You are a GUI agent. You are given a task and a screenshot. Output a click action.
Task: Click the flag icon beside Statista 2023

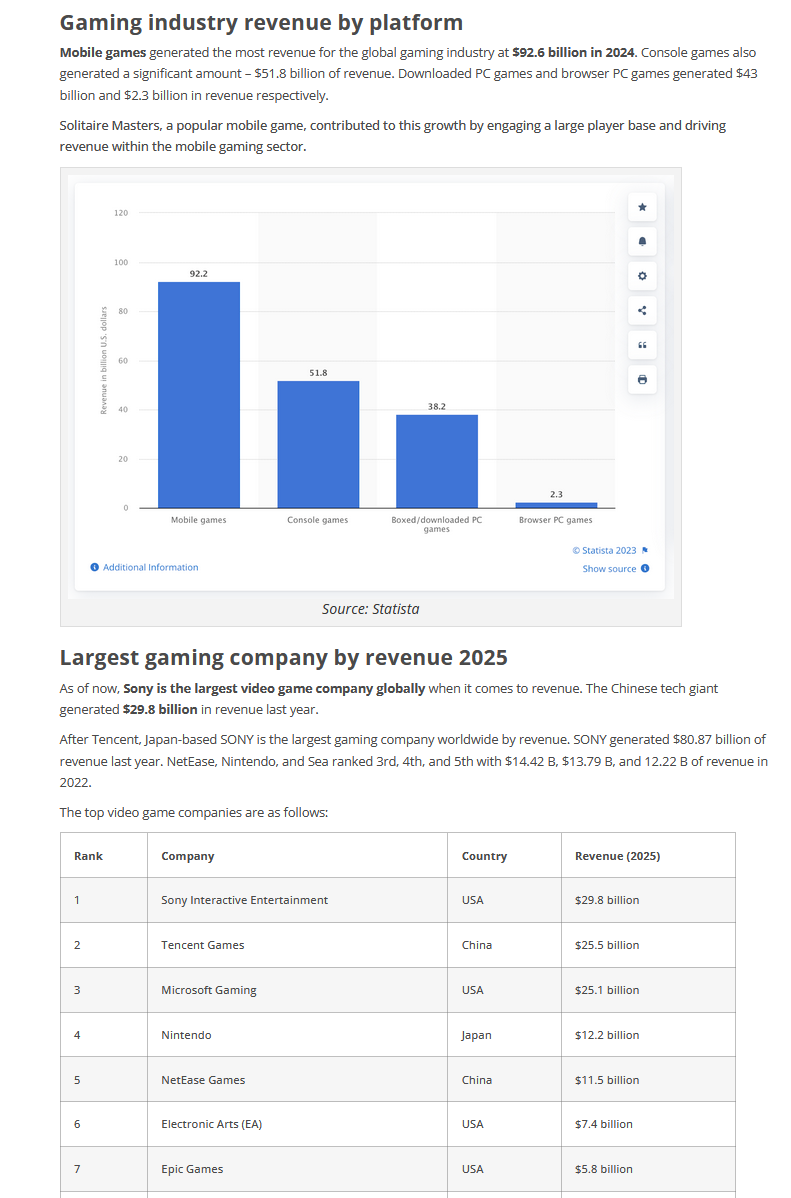click(645, 550)
